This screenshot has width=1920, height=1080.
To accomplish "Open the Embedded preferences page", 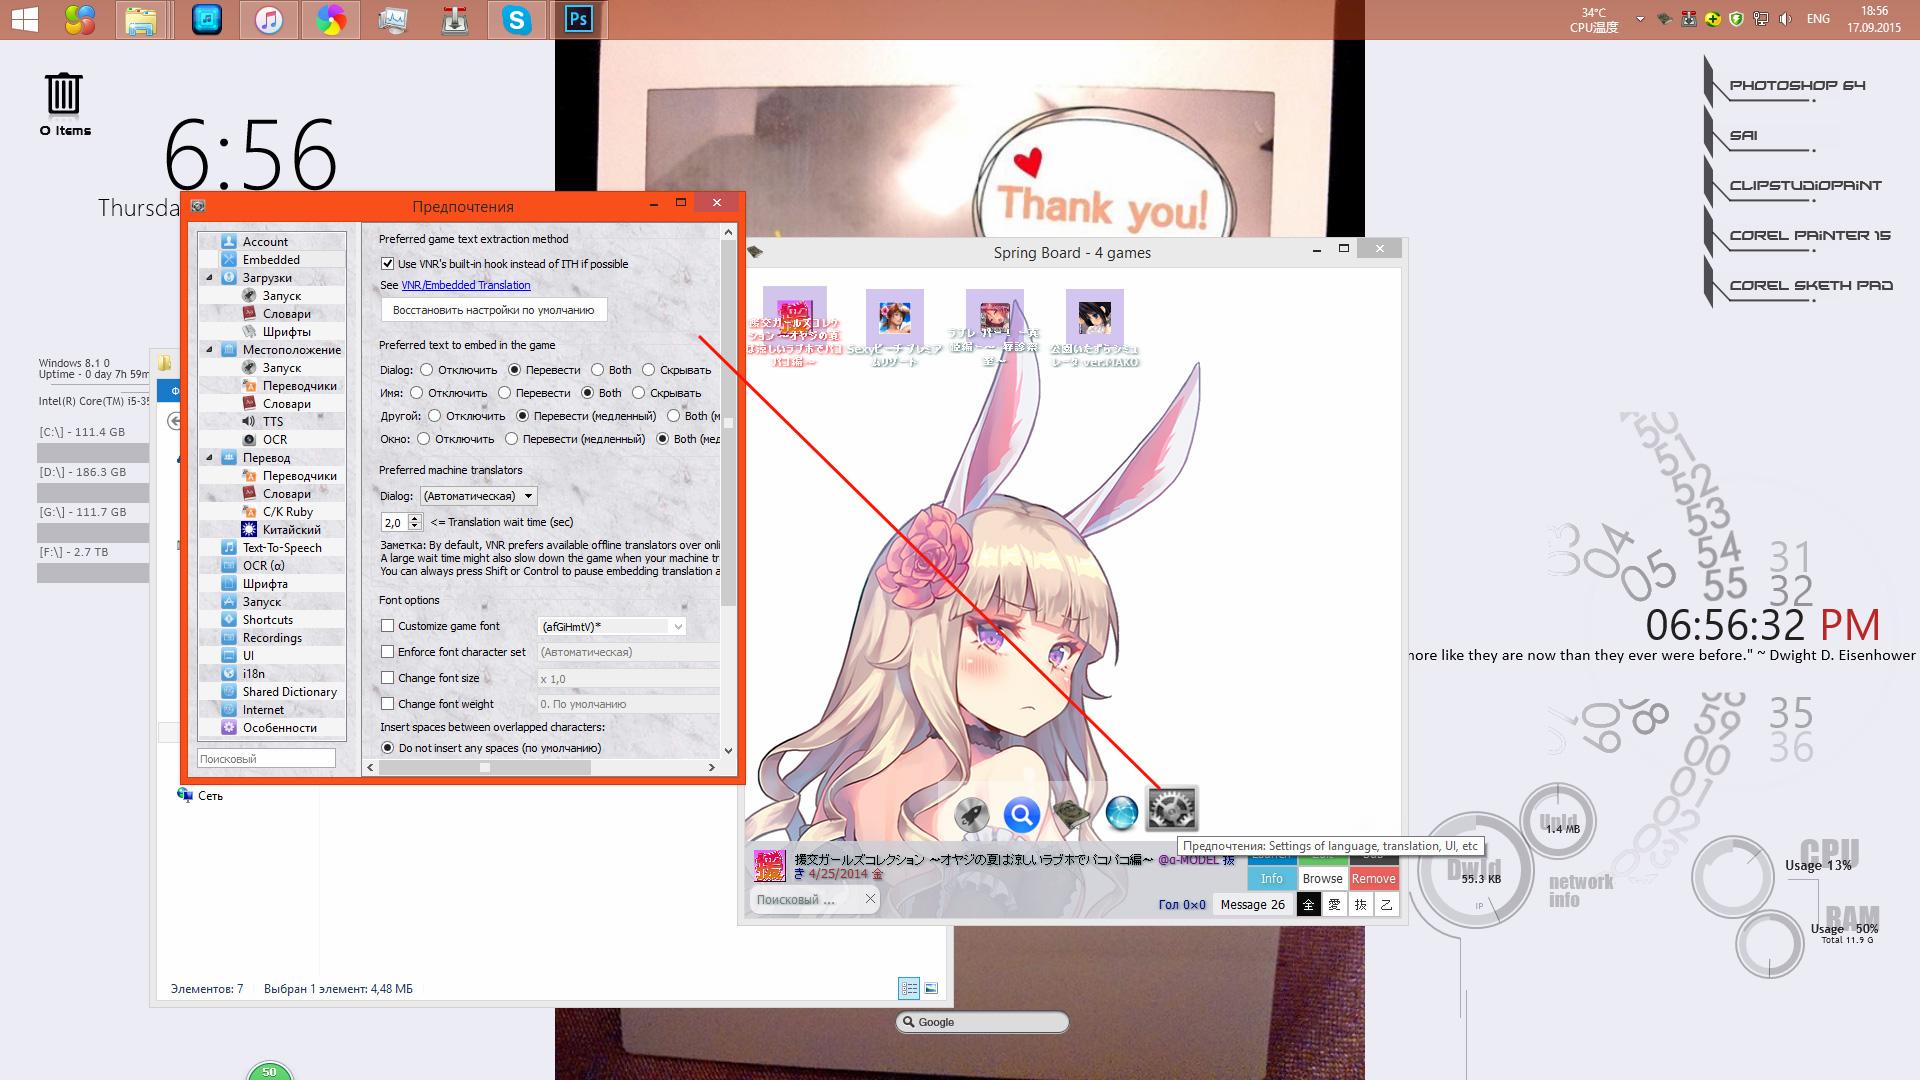I will tap(271, 259).
